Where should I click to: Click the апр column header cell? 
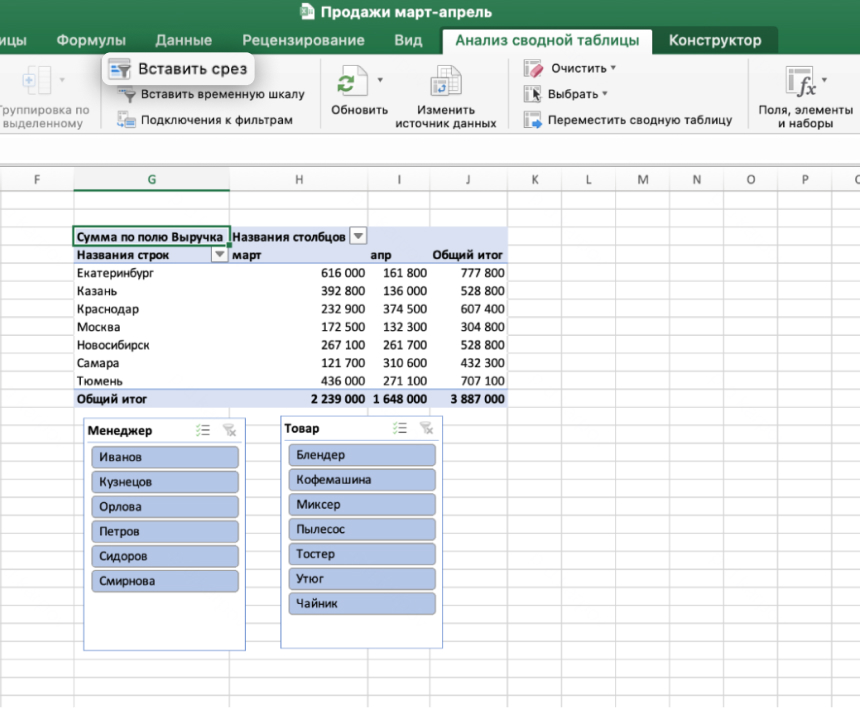point(399,254)
